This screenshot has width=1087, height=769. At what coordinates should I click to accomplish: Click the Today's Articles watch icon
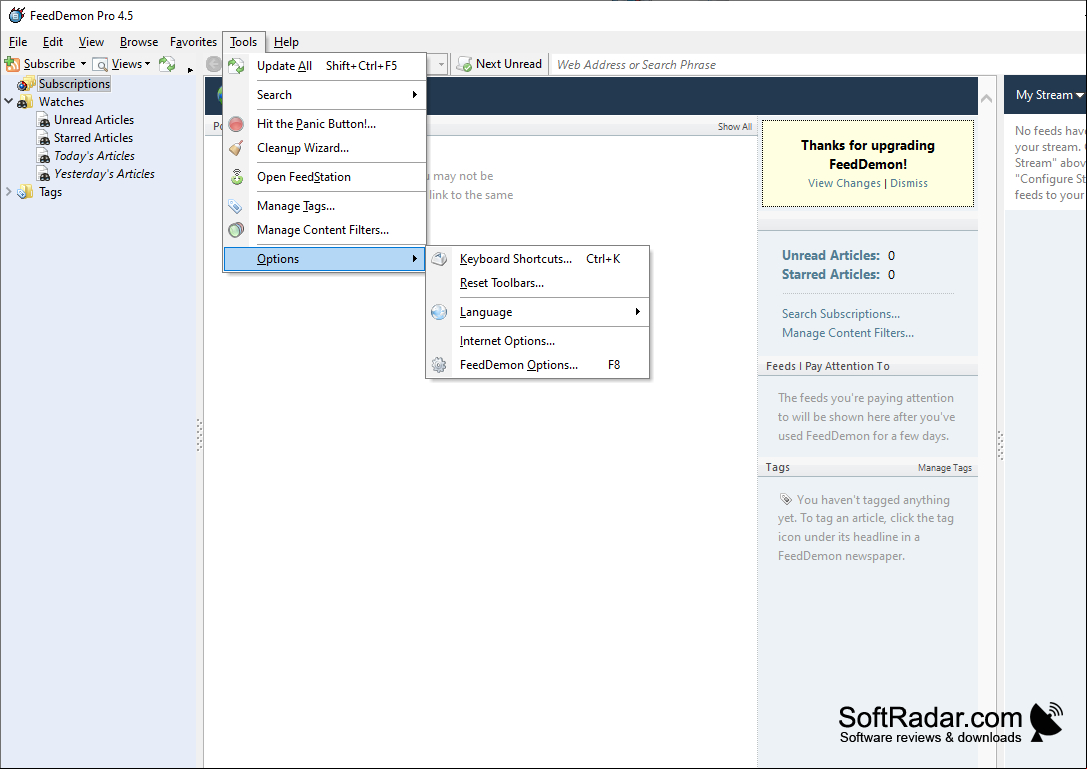[44, 156]
